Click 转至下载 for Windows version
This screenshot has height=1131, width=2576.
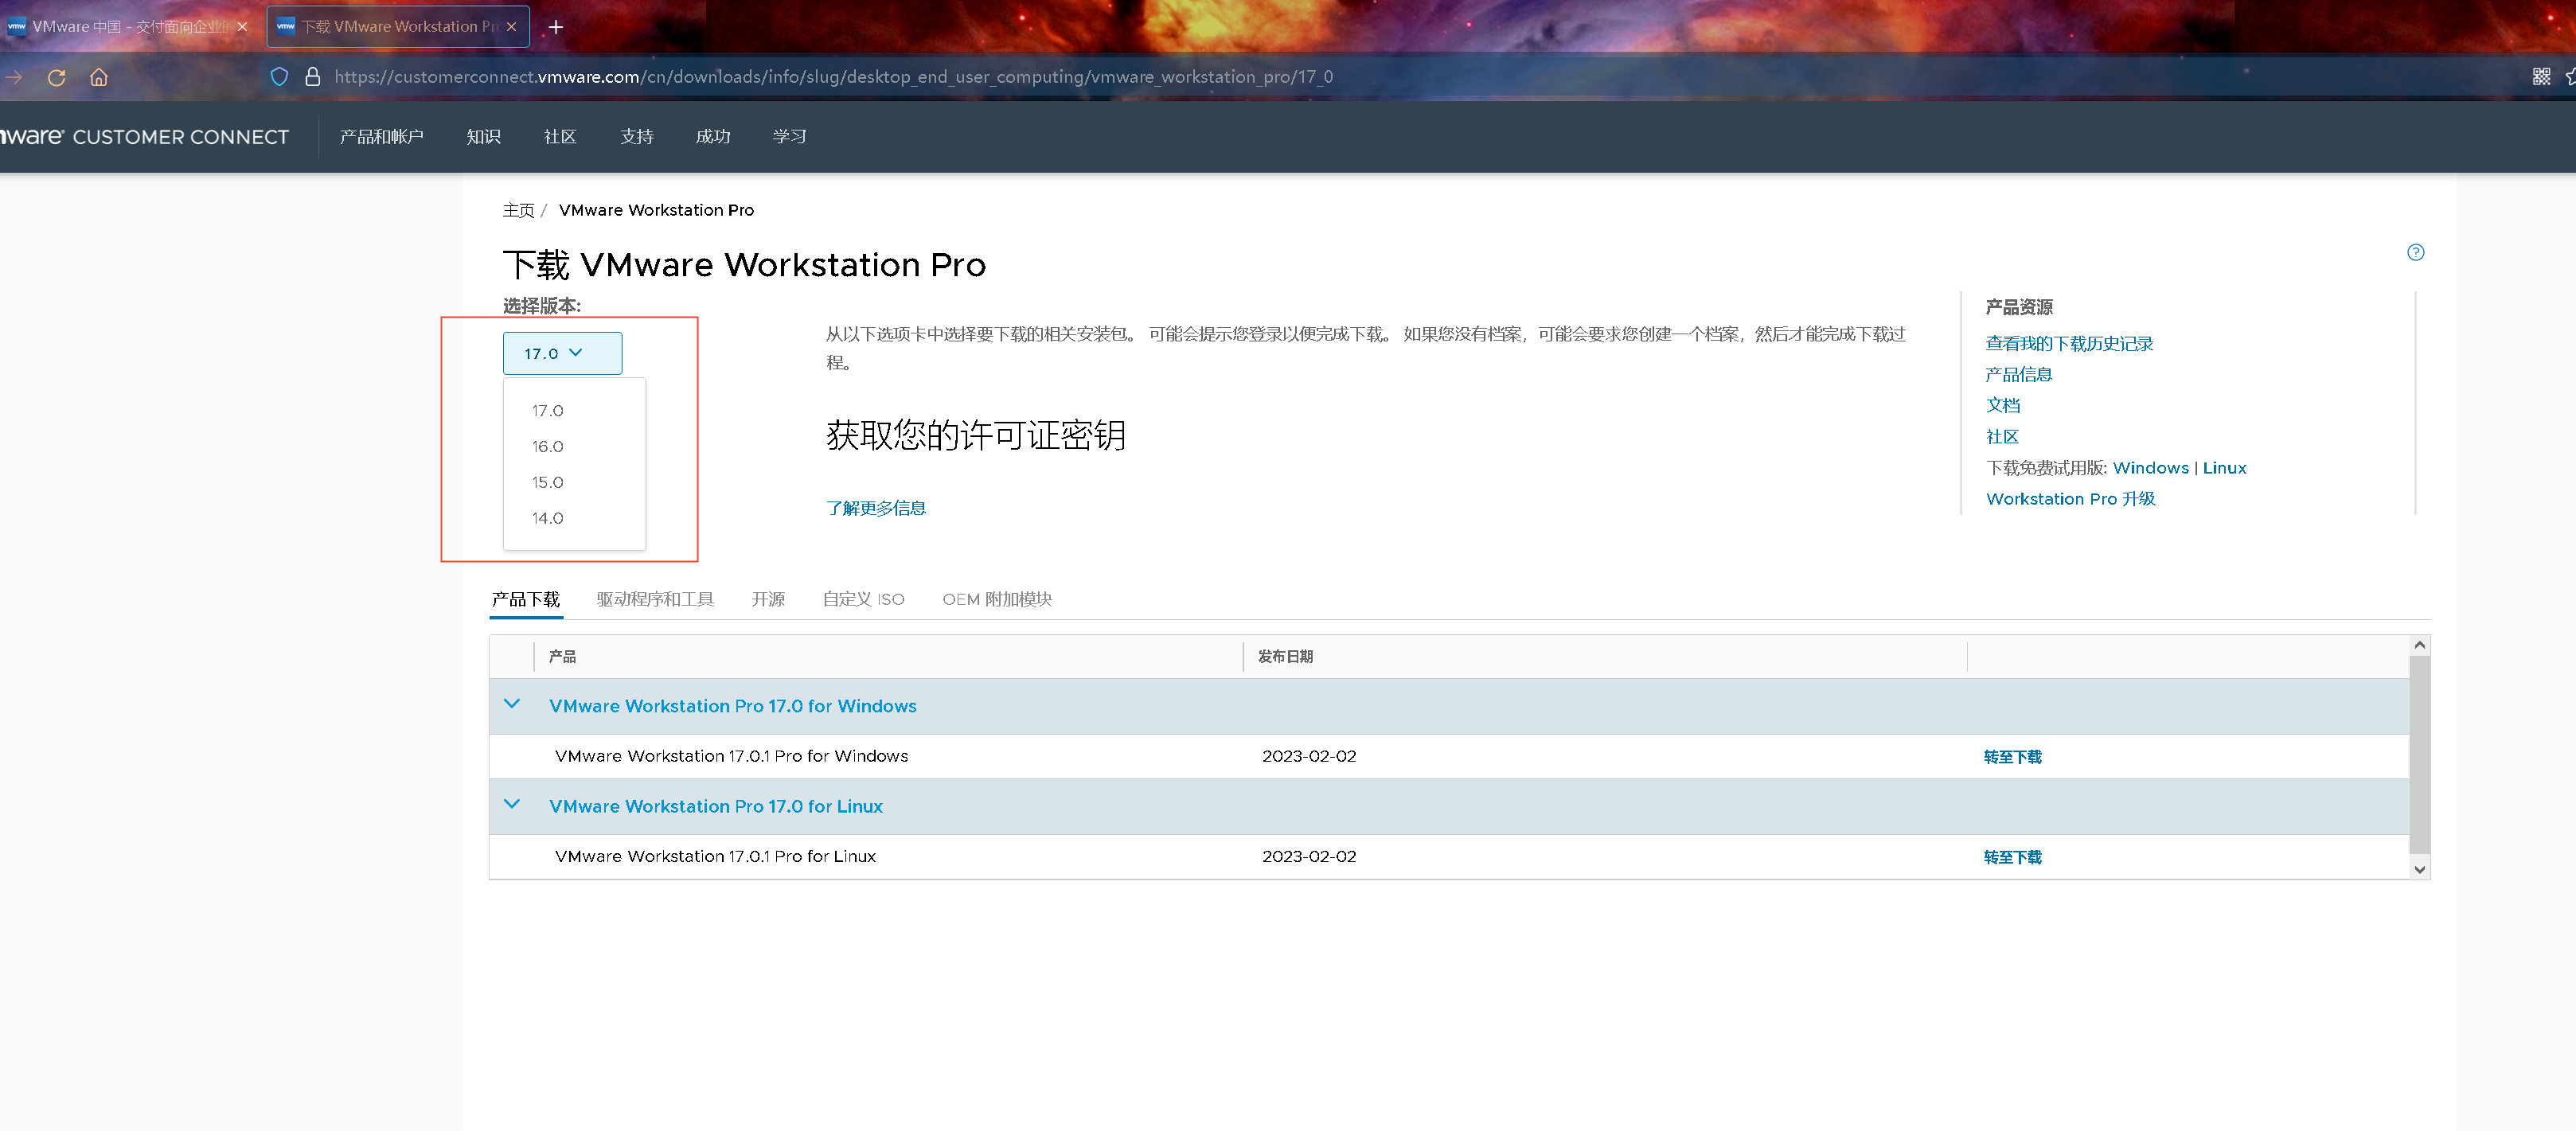click(x=2012, y=757)
